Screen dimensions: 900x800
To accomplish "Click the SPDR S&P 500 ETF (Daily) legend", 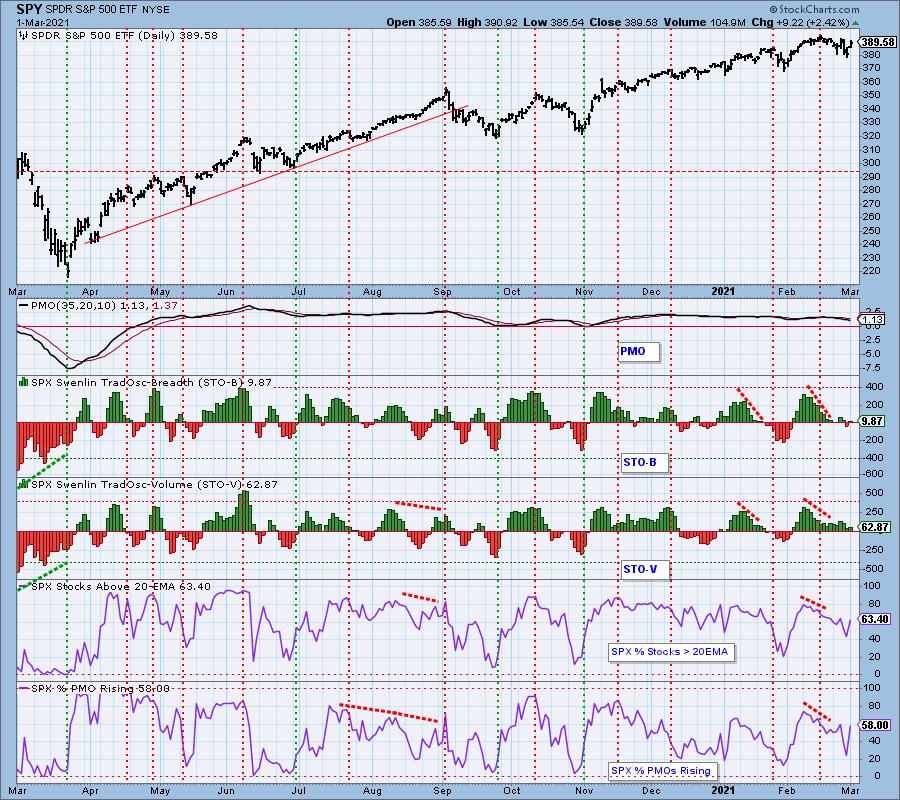I will coord(119,36).
